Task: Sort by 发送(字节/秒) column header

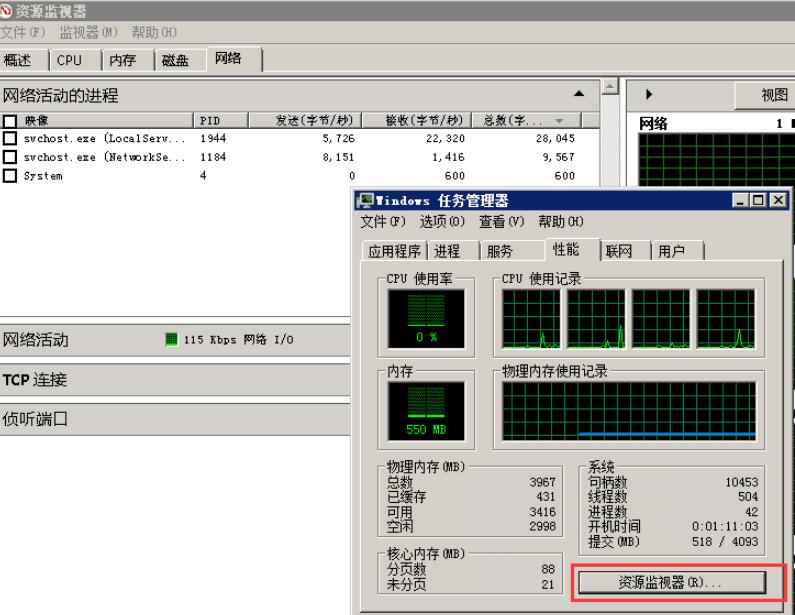Action: [x=305, y=121]
